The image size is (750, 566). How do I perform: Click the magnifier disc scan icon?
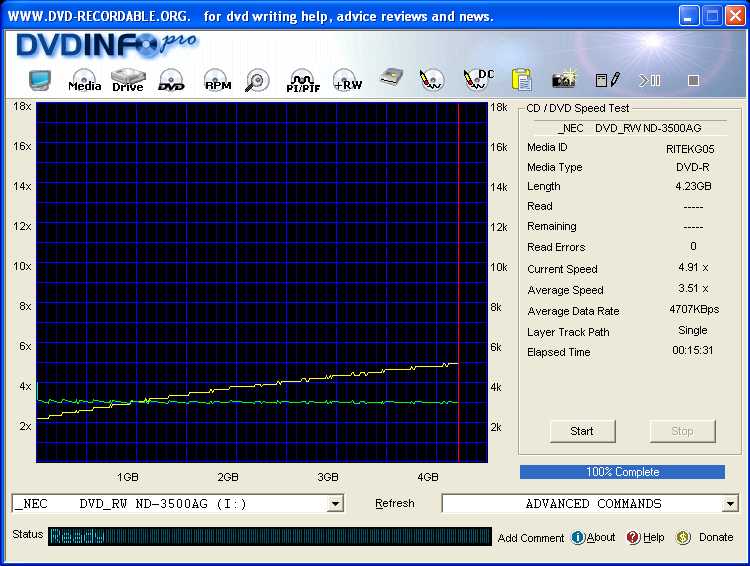point(257,80)
